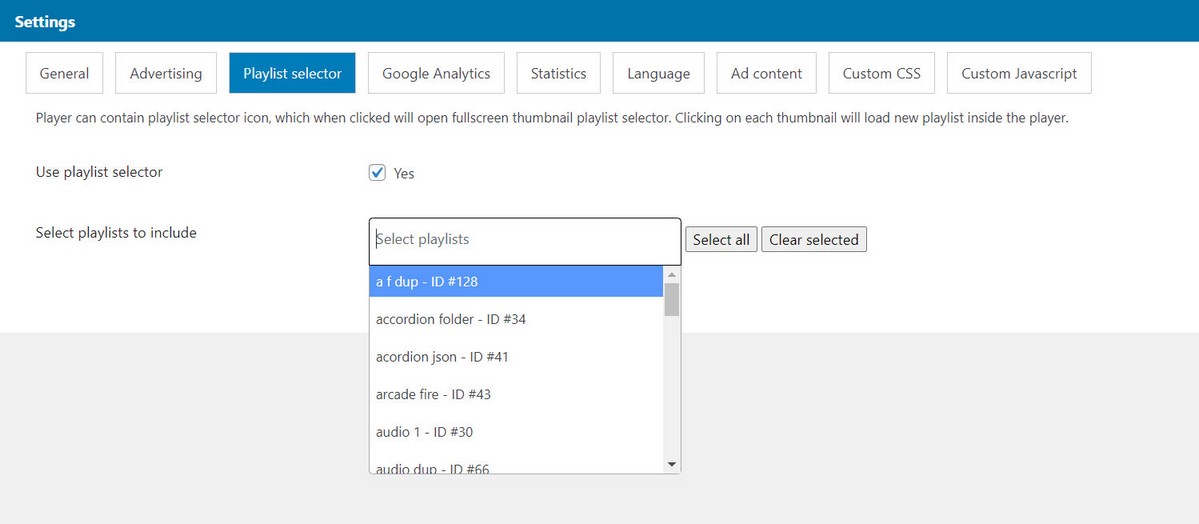The width and height of the screenshot is (1199, 524).
Task: Click the dropdown list scroll up arrow
Action: coord(672,275)
